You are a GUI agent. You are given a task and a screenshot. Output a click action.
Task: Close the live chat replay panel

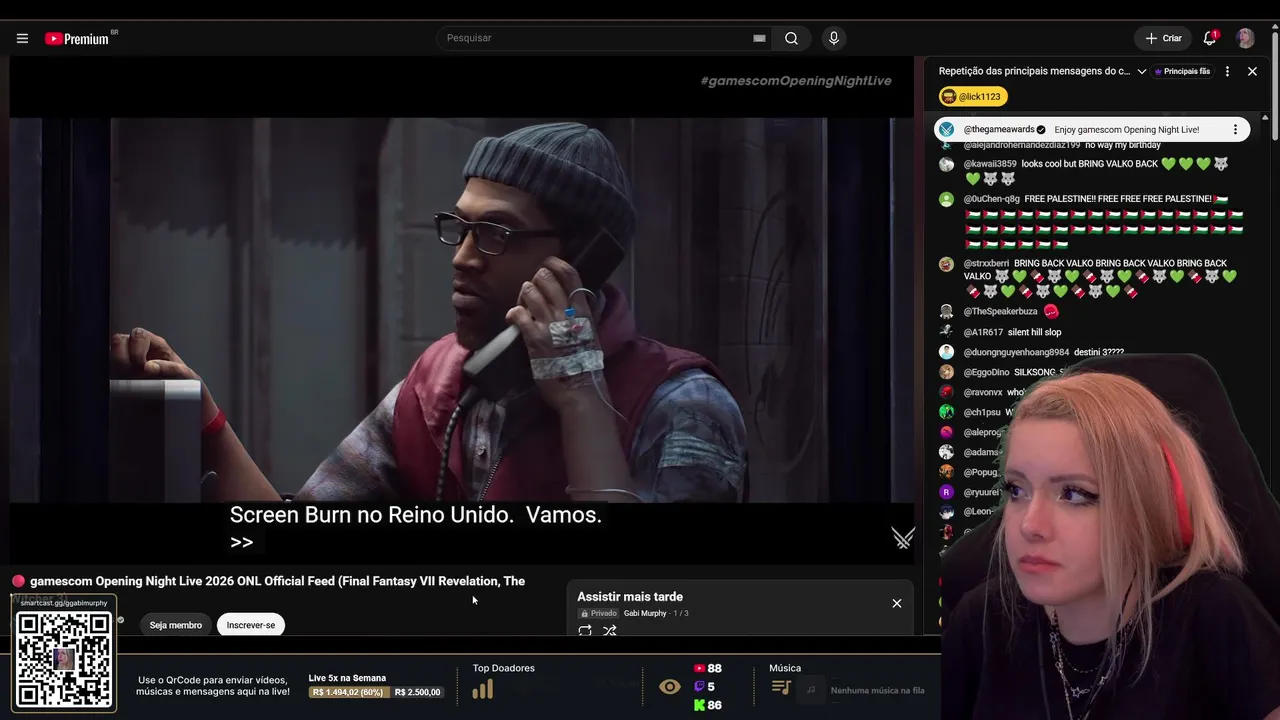(1252, 71)
